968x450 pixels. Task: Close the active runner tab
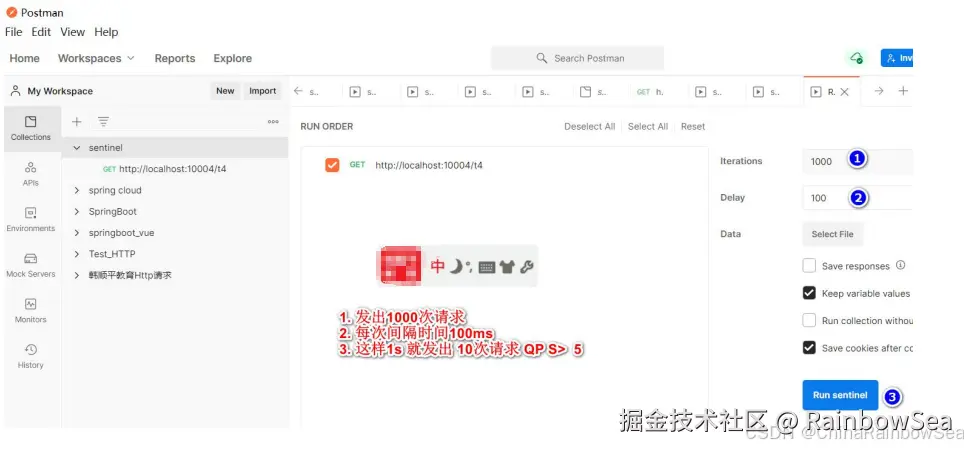[845, 92]
